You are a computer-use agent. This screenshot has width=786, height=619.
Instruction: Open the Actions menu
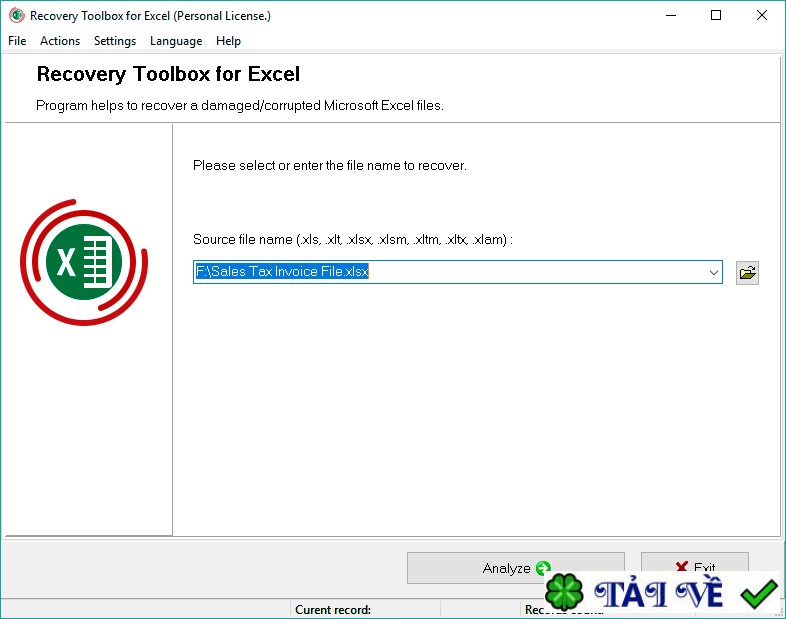coord(60,41)
